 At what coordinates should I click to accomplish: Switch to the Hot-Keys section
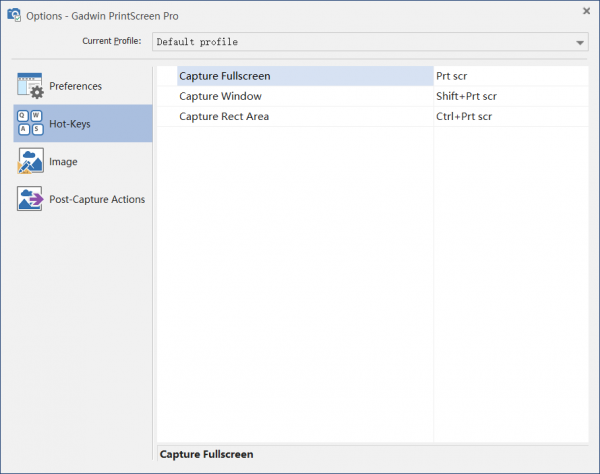[83, 123]
